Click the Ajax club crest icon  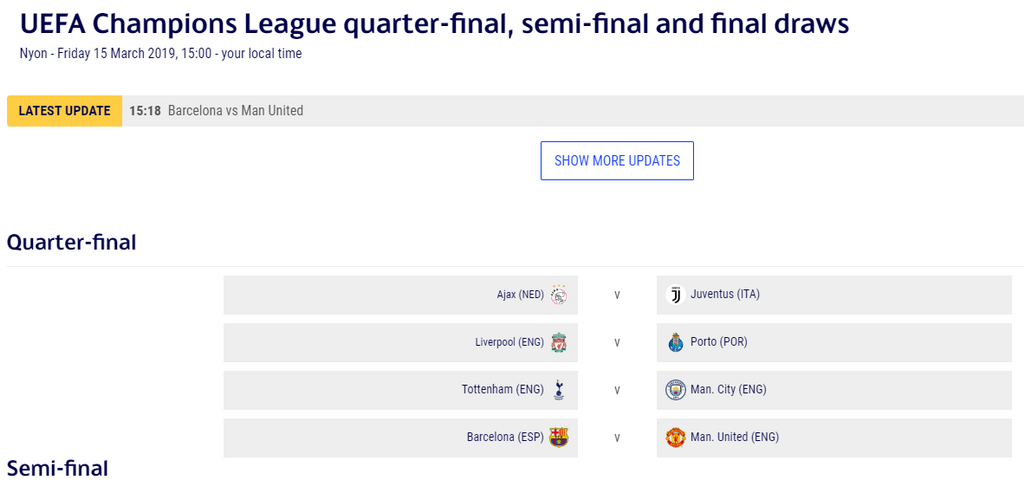[x=559, y=295]
